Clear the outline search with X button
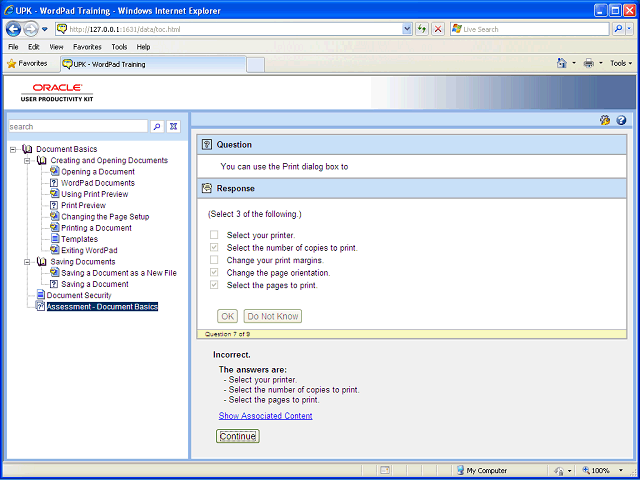The width and height of the screenshot is (640, 480). [x=173, y=127]
